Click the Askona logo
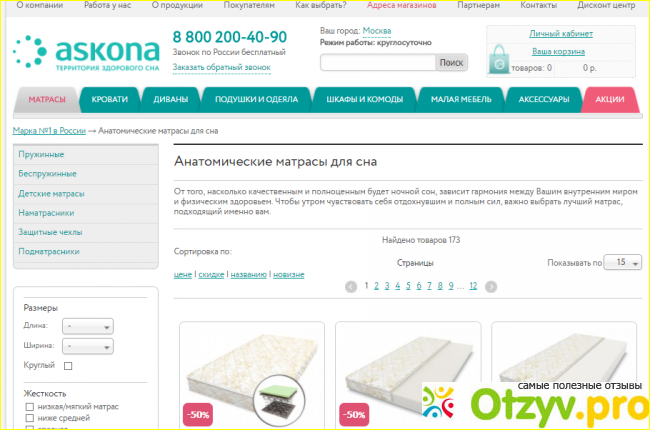Viewport: 650px width, 430px height. tap(86, 52)
